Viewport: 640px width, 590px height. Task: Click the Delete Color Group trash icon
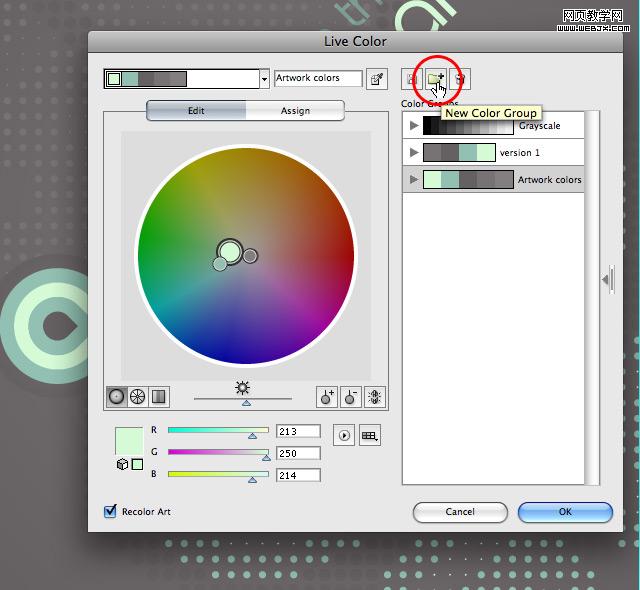pos(460,79)
